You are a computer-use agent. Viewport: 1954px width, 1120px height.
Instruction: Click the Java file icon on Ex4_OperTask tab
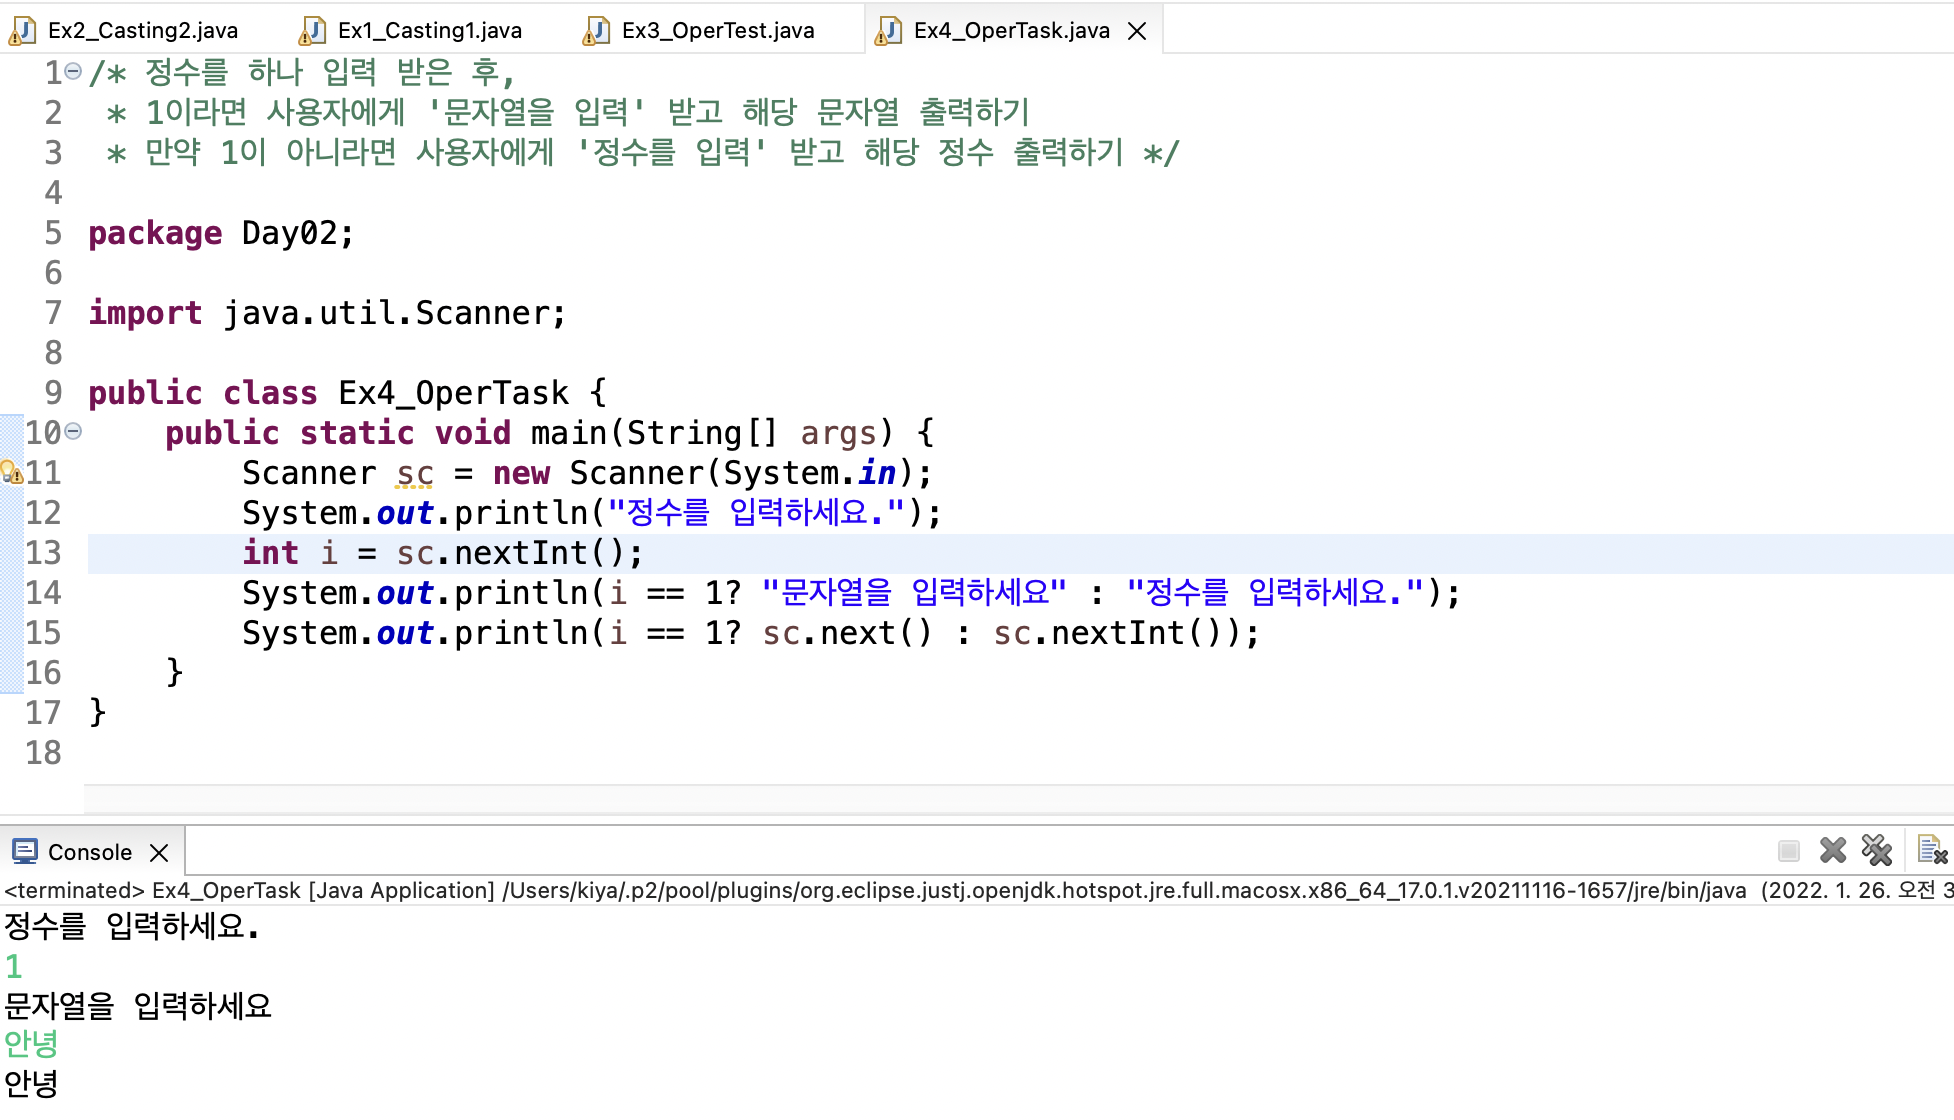click(888, 31)
